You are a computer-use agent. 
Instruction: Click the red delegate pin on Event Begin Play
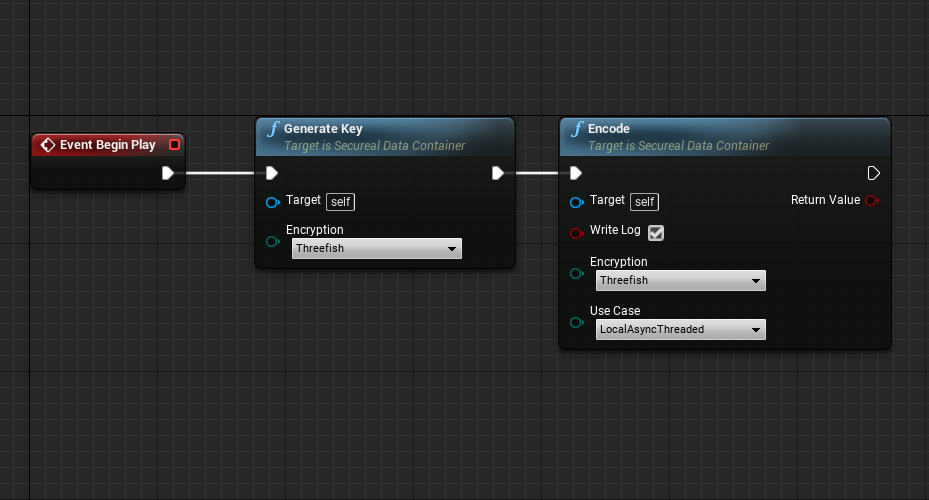pyautogui.click(x=174, y=145)
